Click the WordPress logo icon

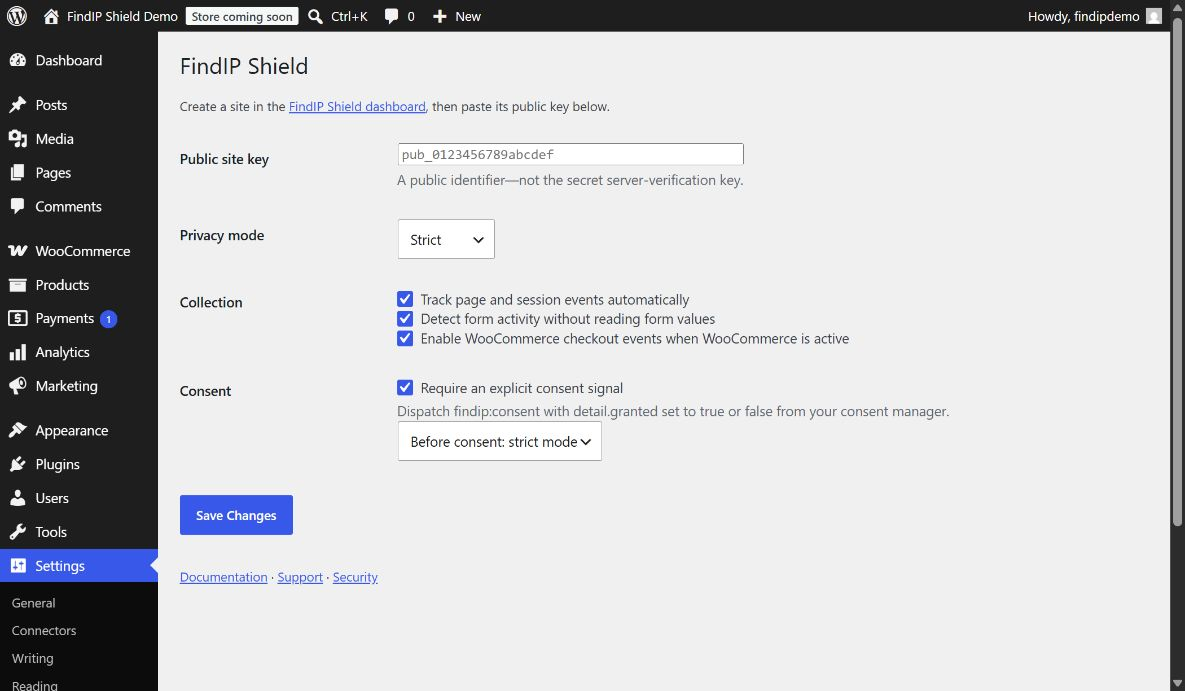[x=17, y=16]
